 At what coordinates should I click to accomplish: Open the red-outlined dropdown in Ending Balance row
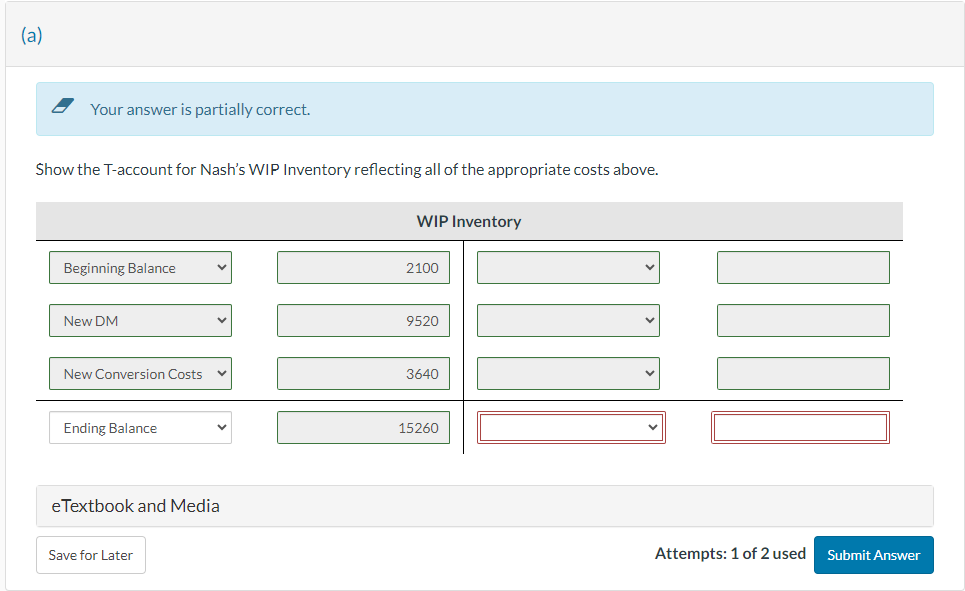click(571, 428)
